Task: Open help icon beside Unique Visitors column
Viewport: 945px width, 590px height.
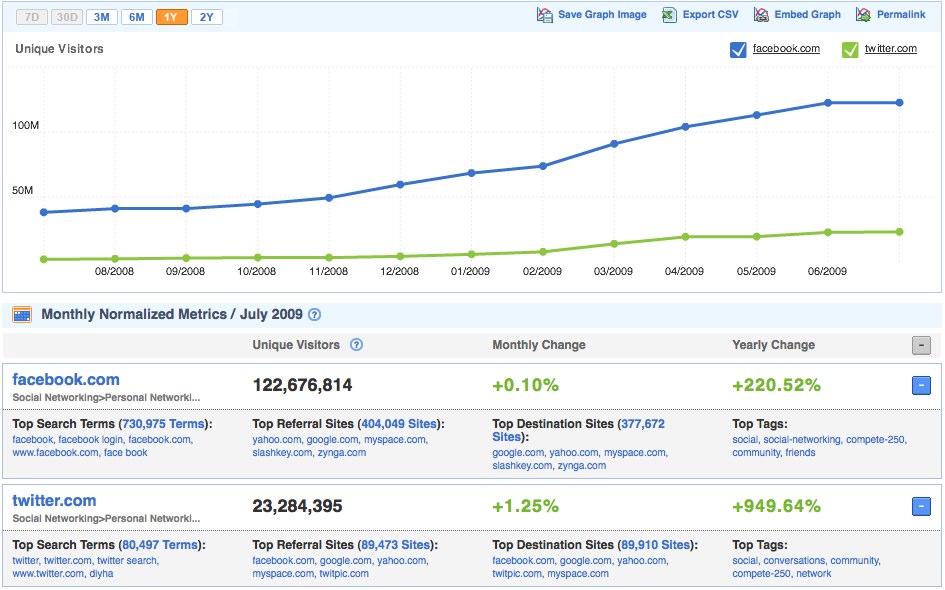Action: tap(357, 345)
